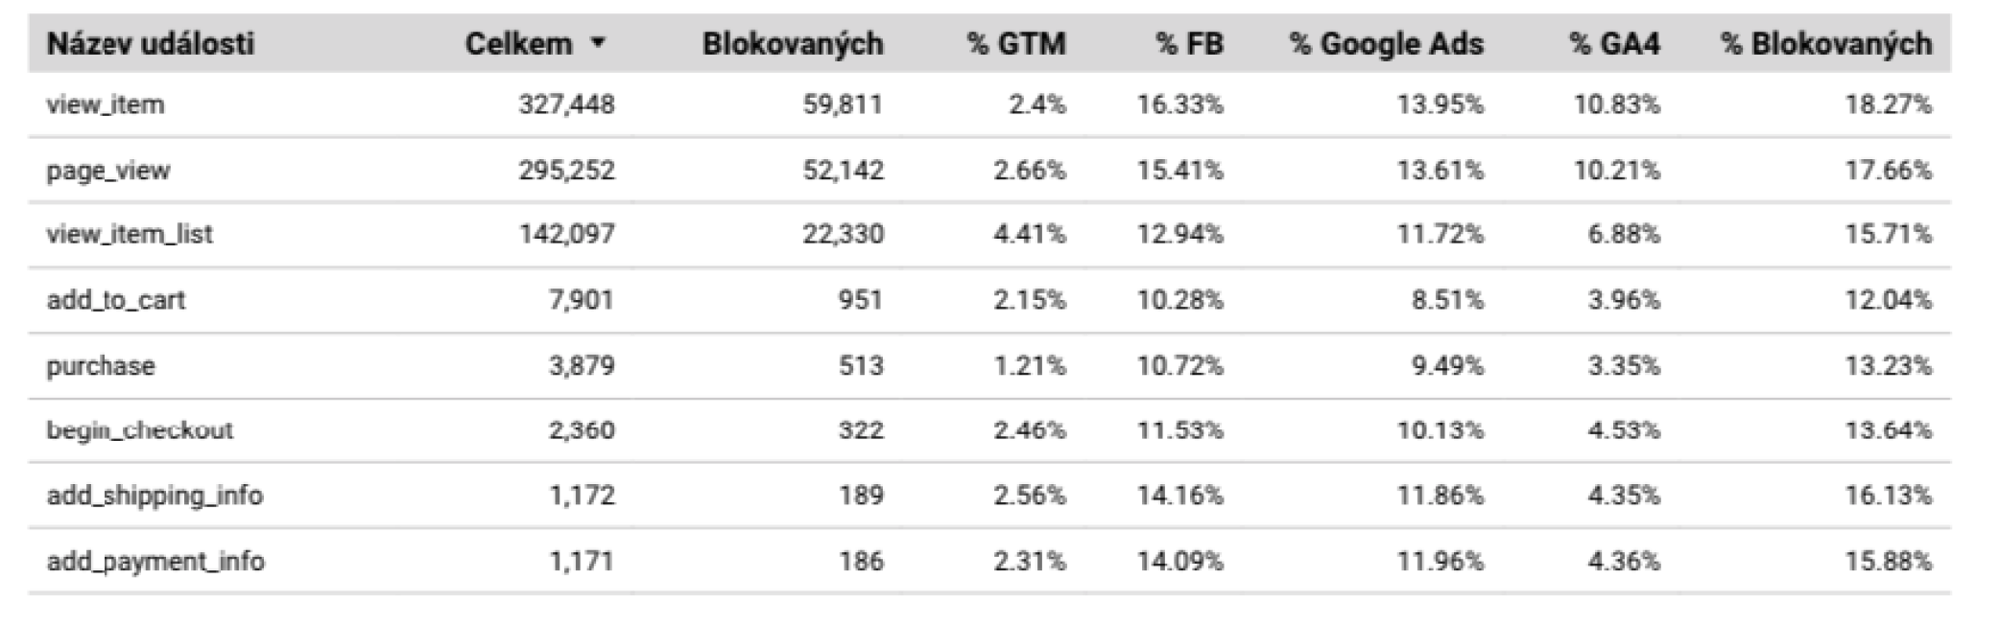Click the % GTM column header

[x=1016, y=44]
